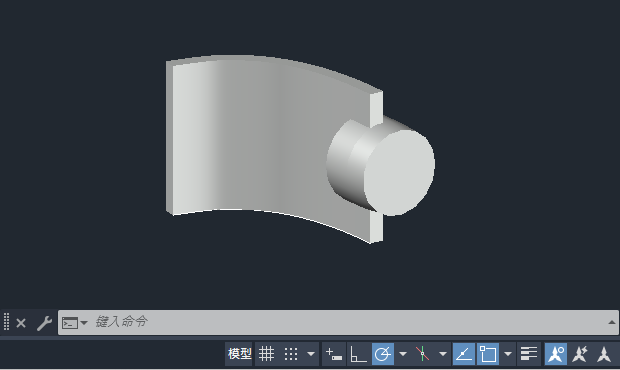This screenshot has height=370, width=620.
Task: Open isometric drafting plane dropdown
Action: (443, 354)
